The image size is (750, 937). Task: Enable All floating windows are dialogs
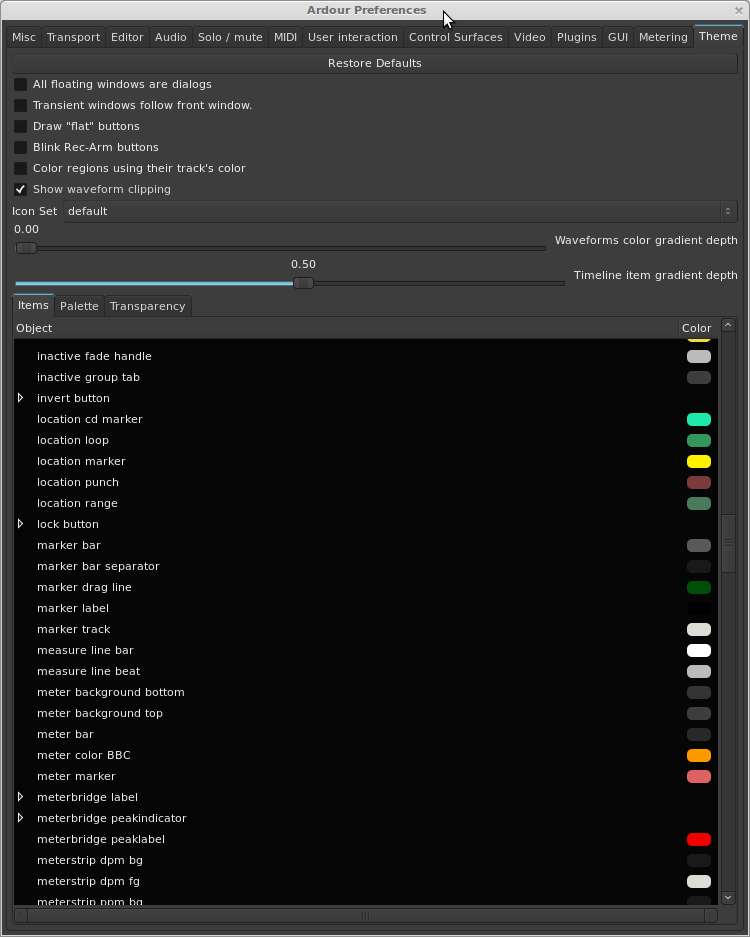point(20,84)
